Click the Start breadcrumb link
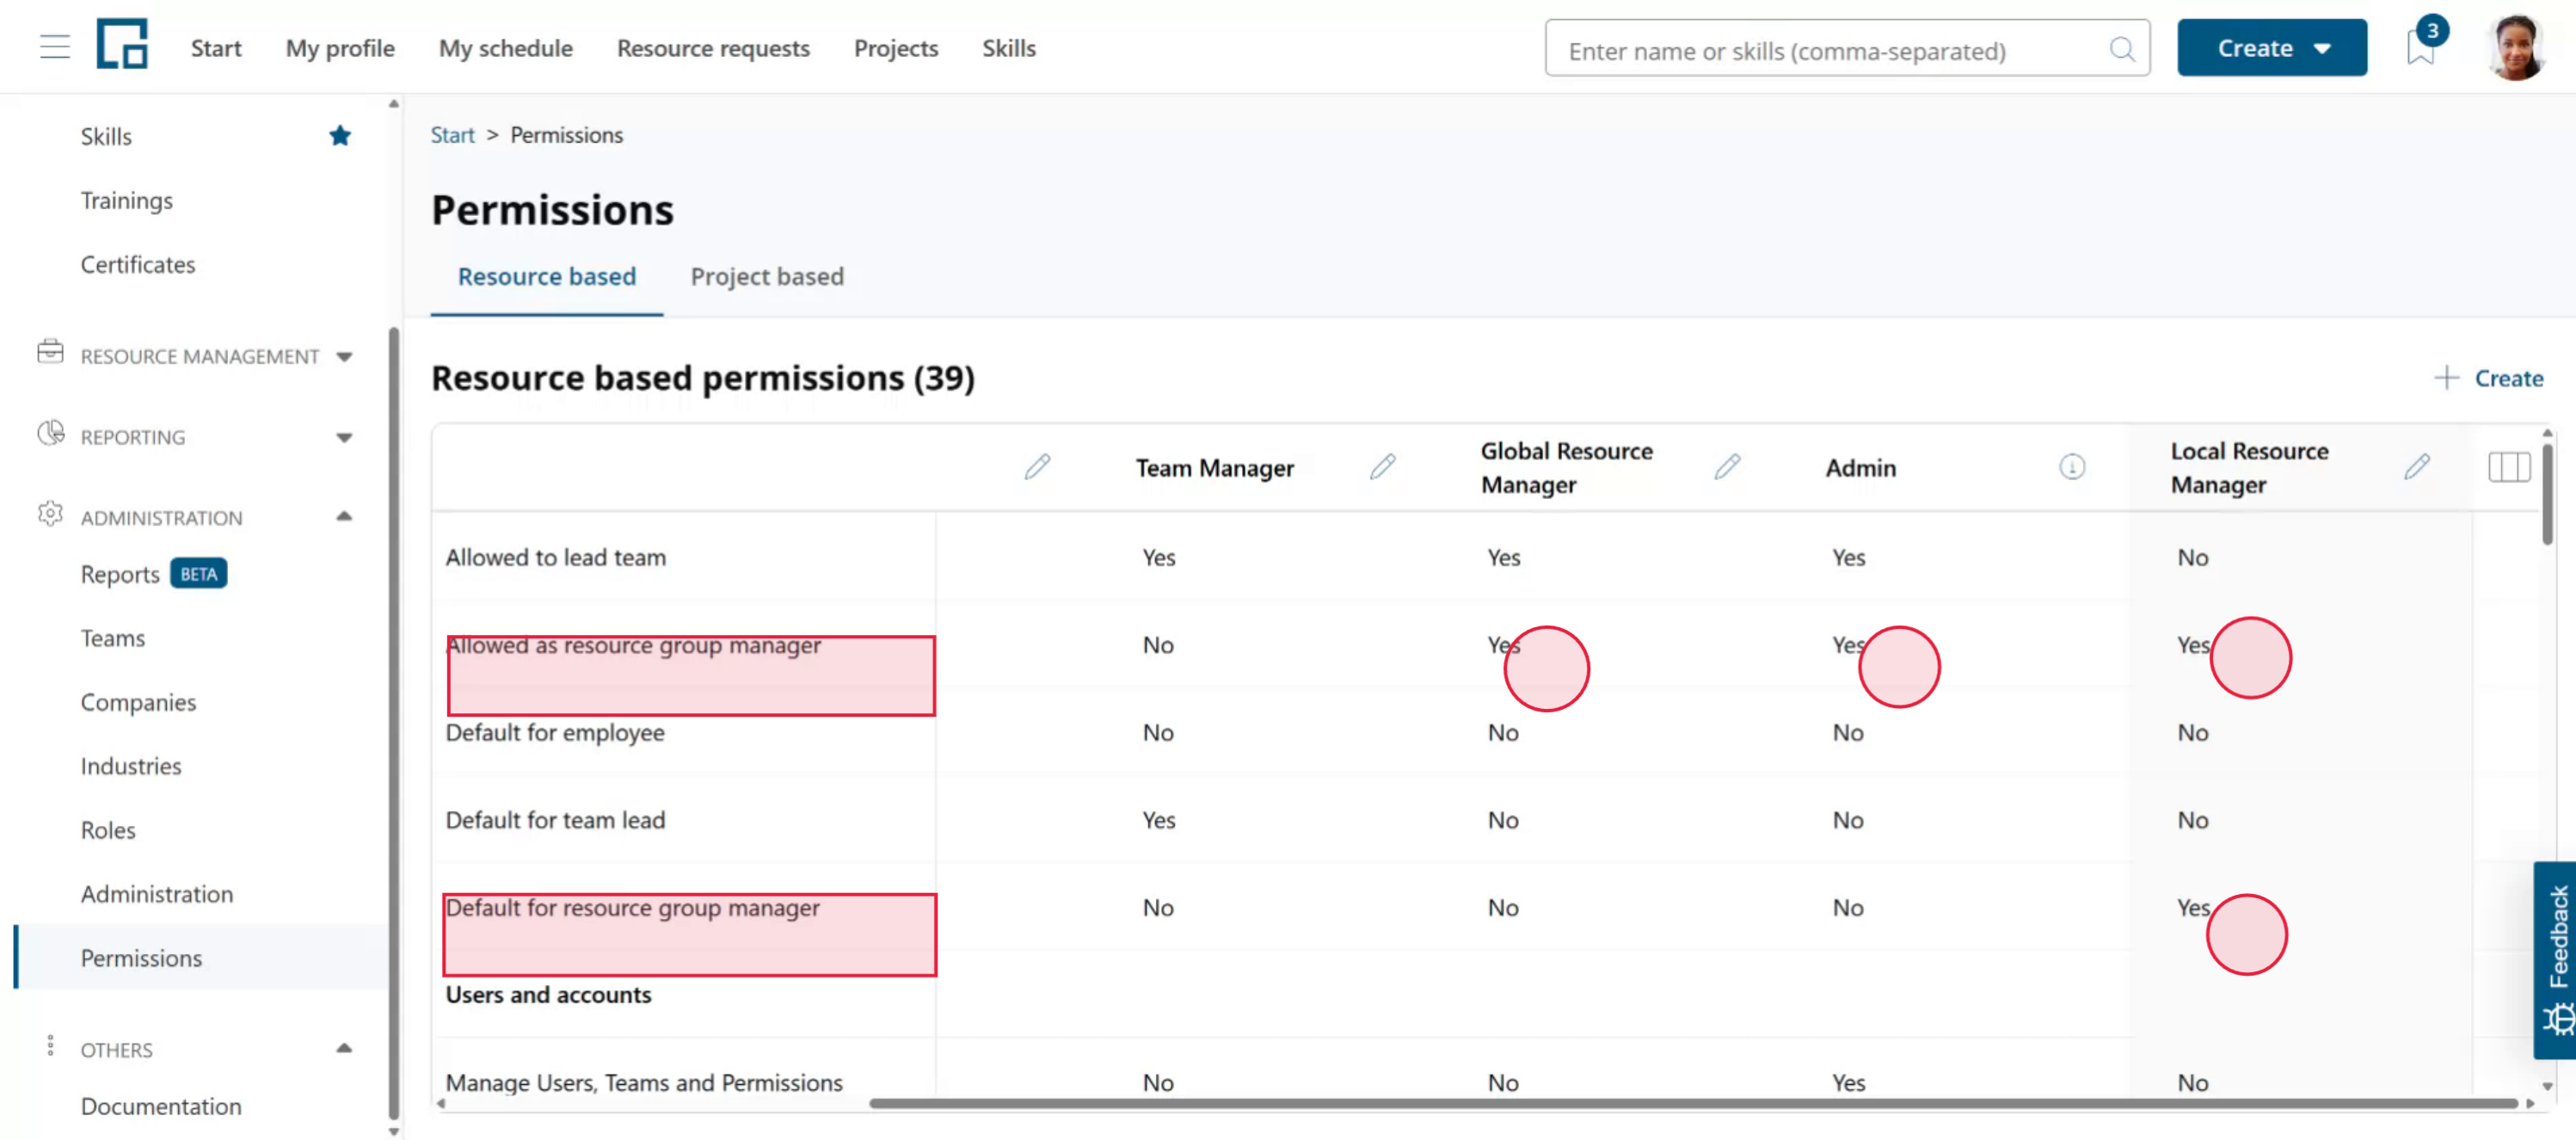Viewport: 2576px width, 1140px height. [x=452, y=135]
